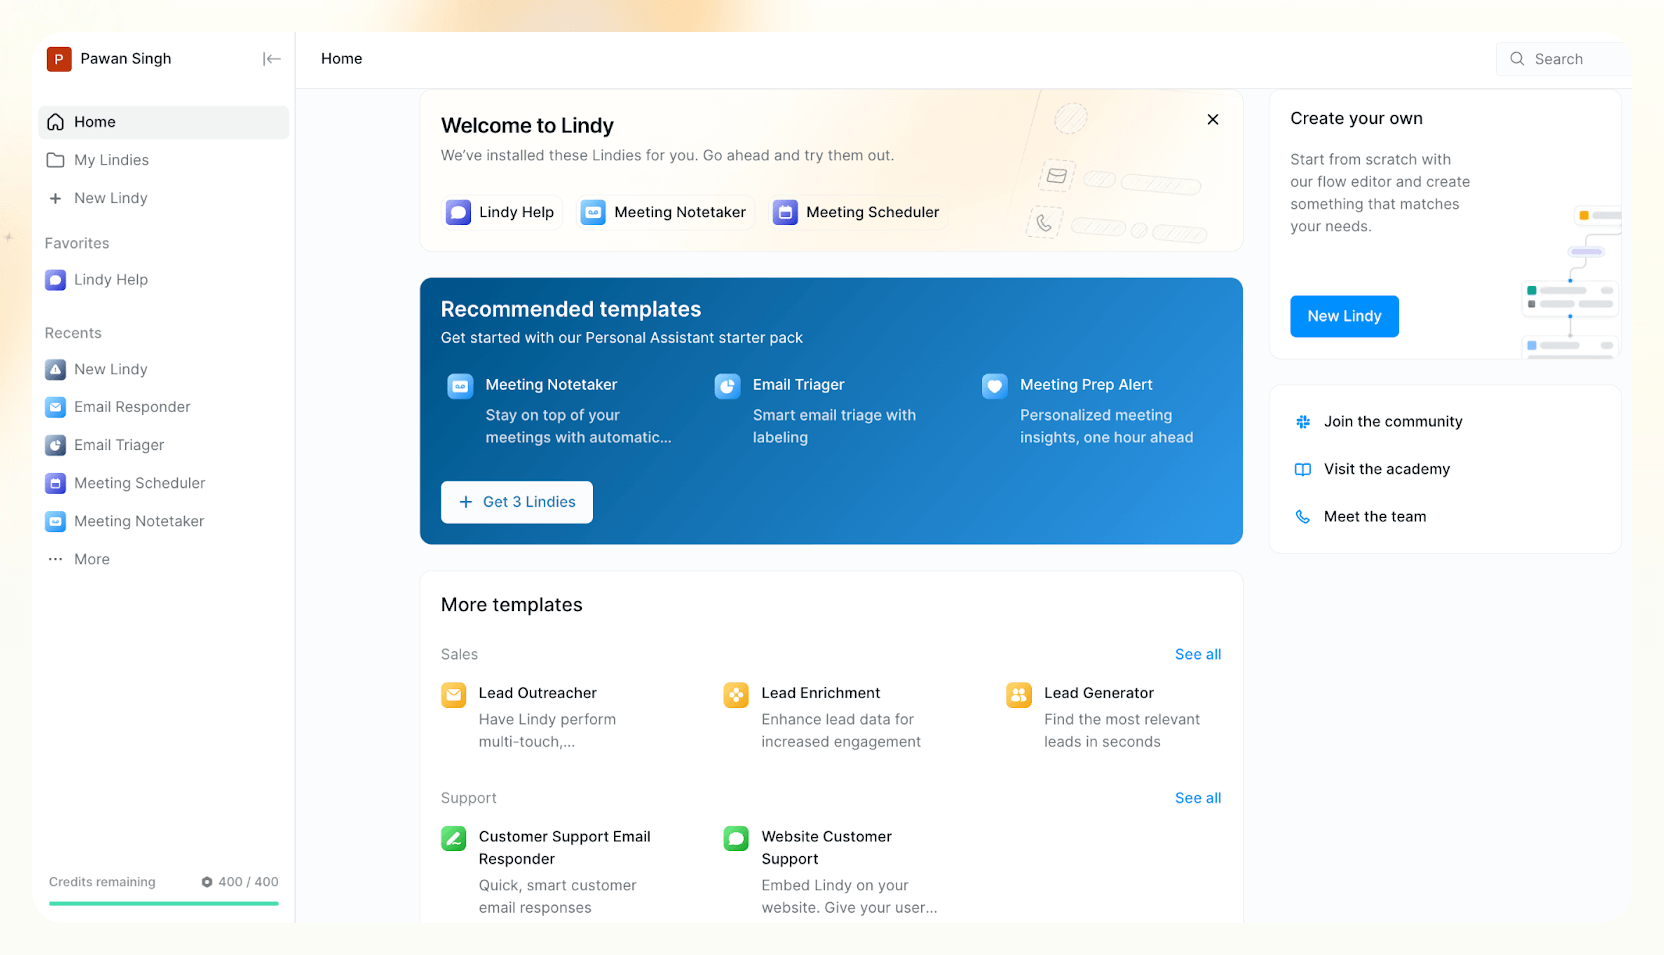Click the Search input field
1664x955 pixels.
1565,59
